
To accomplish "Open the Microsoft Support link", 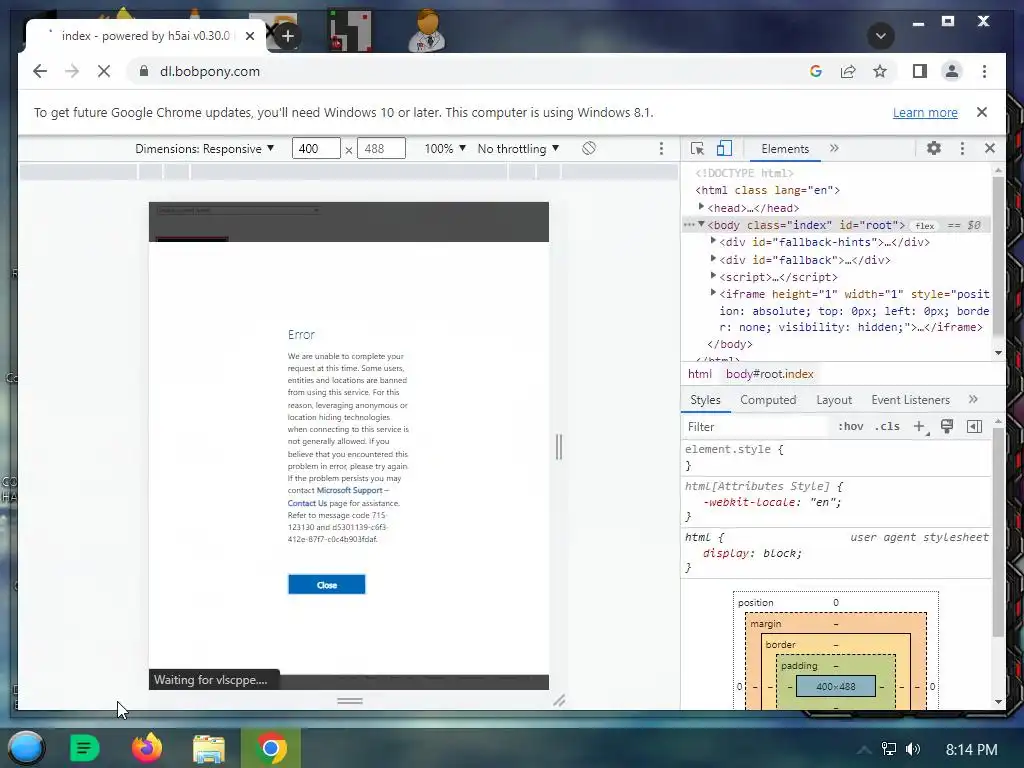I will [x=349, y=490].
